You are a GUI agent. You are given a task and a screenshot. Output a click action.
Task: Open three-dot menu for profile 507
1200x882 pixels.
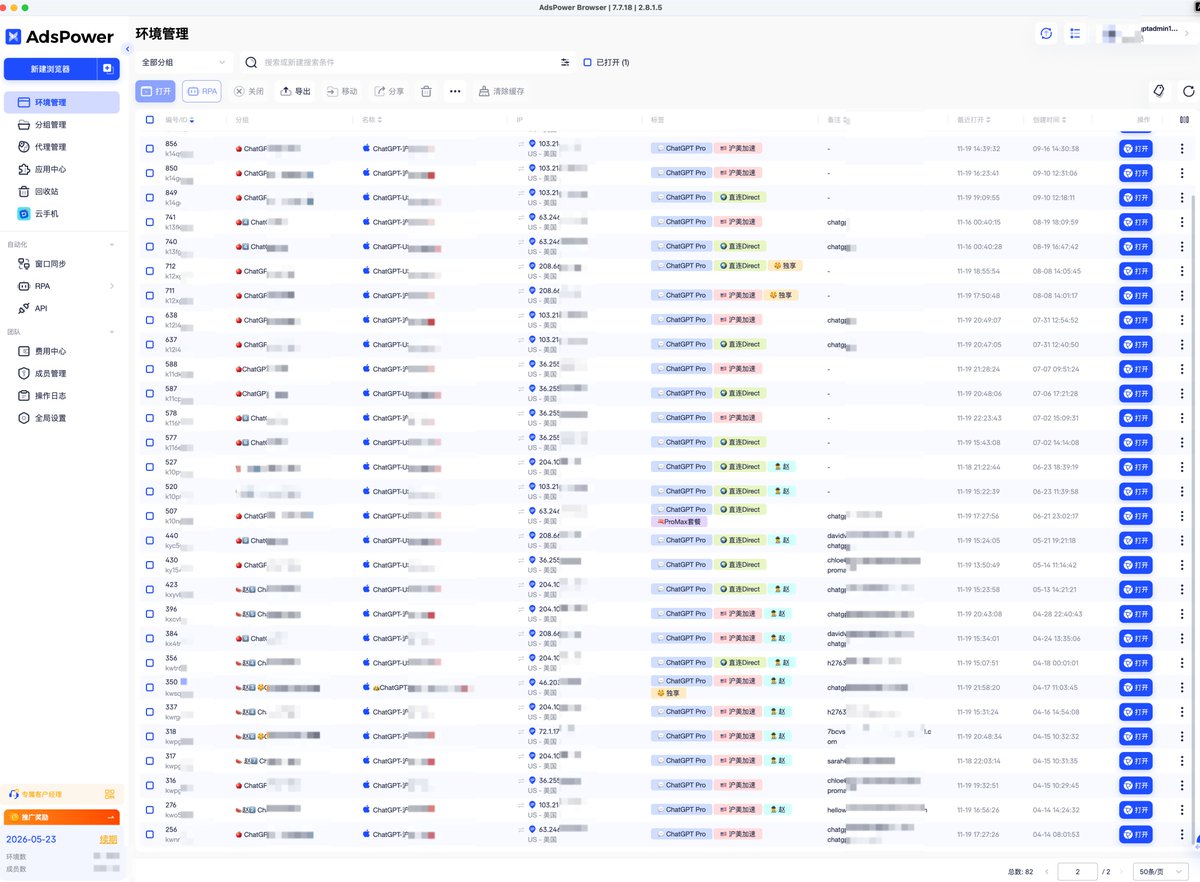tap(1183, 516)
